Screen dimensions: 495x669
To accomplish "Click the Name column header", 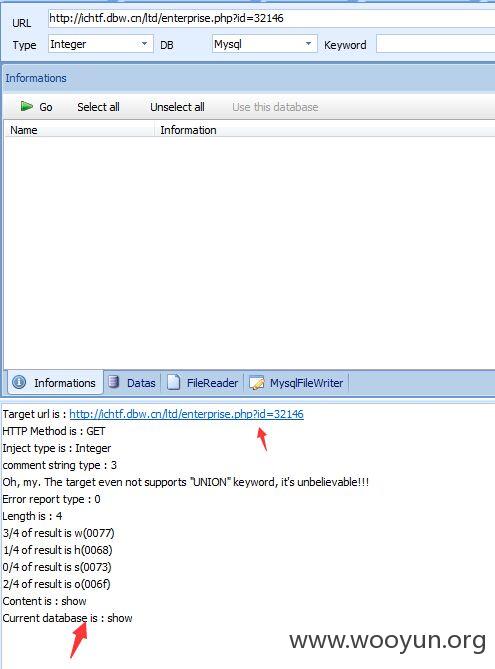I will pyautogui.click(x=79, y=130).
